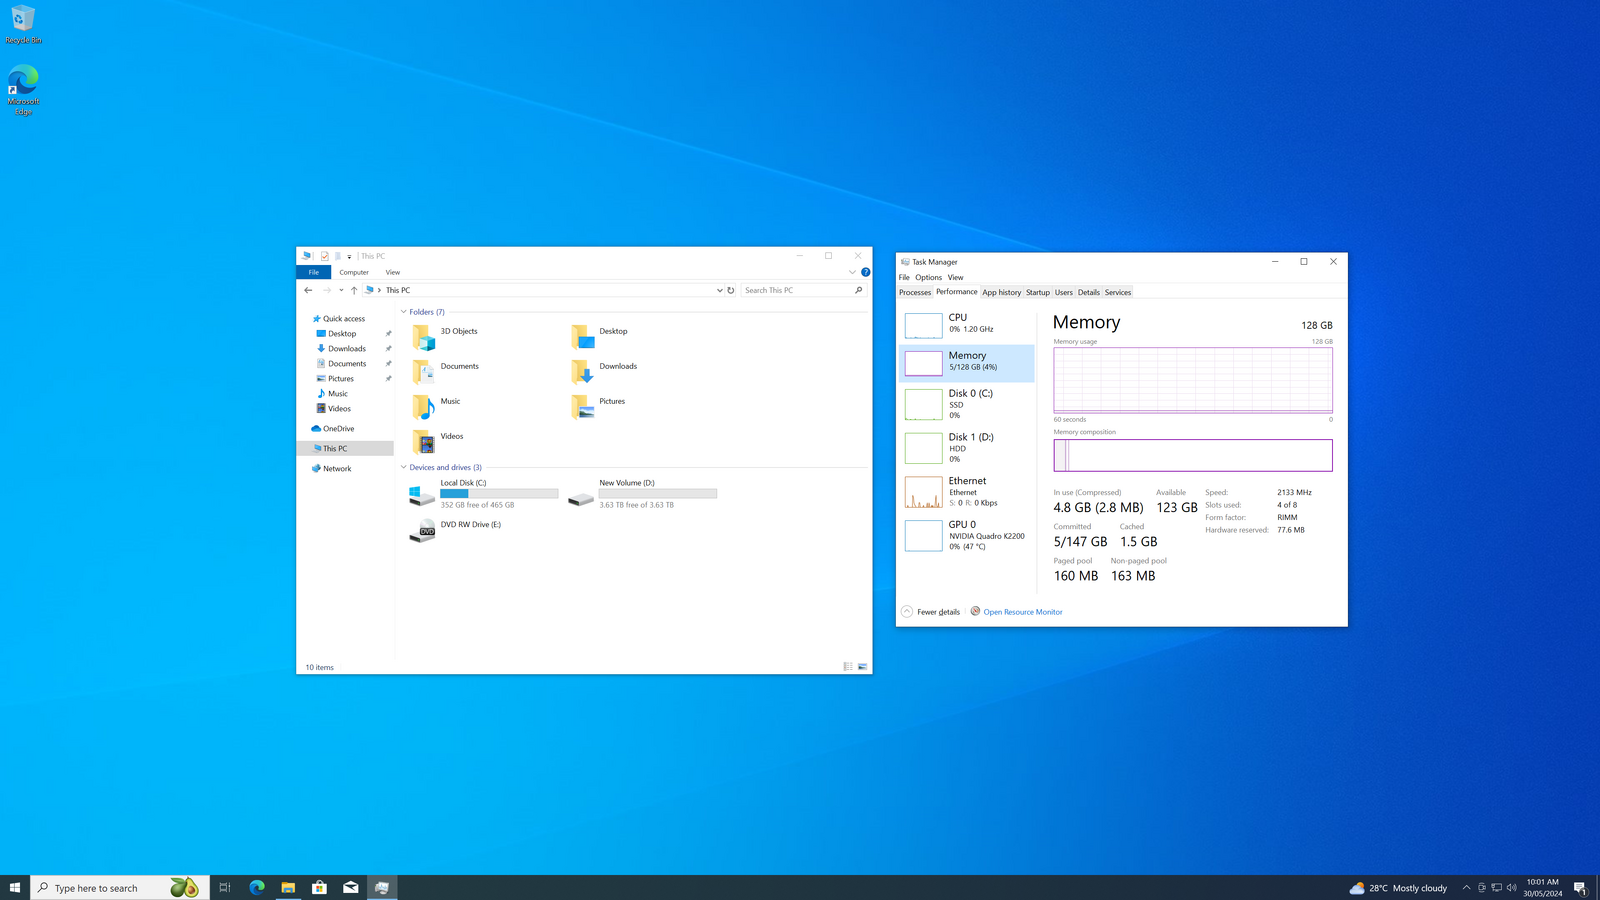
Task: Open the Windows Start menu
Action: point(15,888)
